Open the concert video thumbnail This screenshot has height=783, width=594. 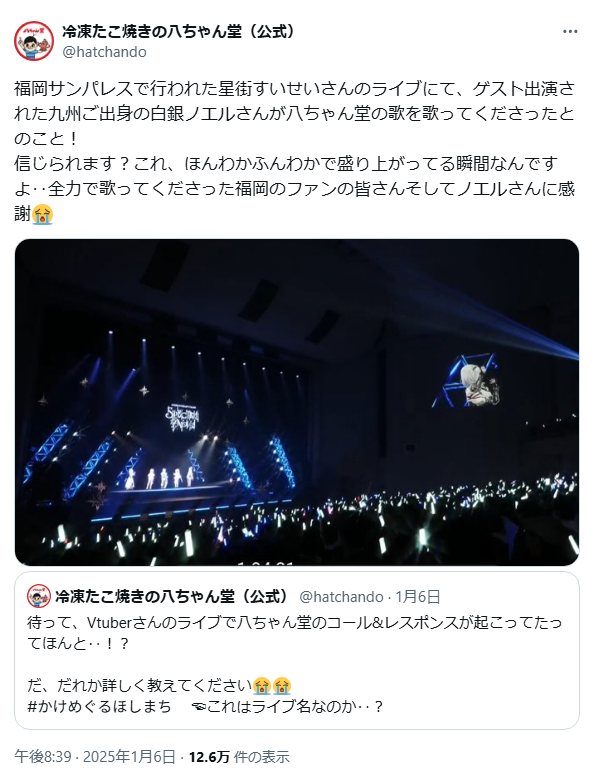[x=297, y=402]
